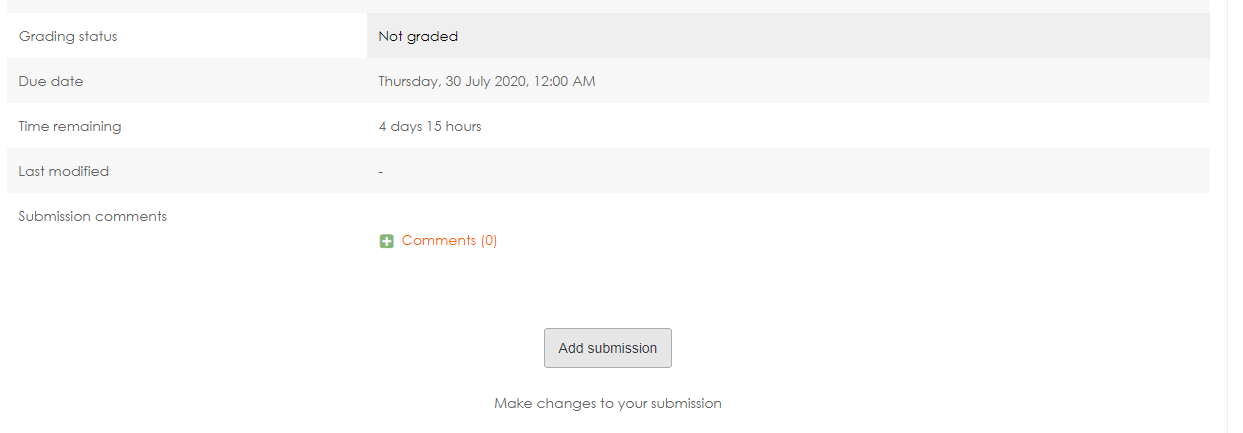This screenshot has width=1243, height=433.
Task: Click the word 'Make' below the Add submission button
Action: point(513,404)
